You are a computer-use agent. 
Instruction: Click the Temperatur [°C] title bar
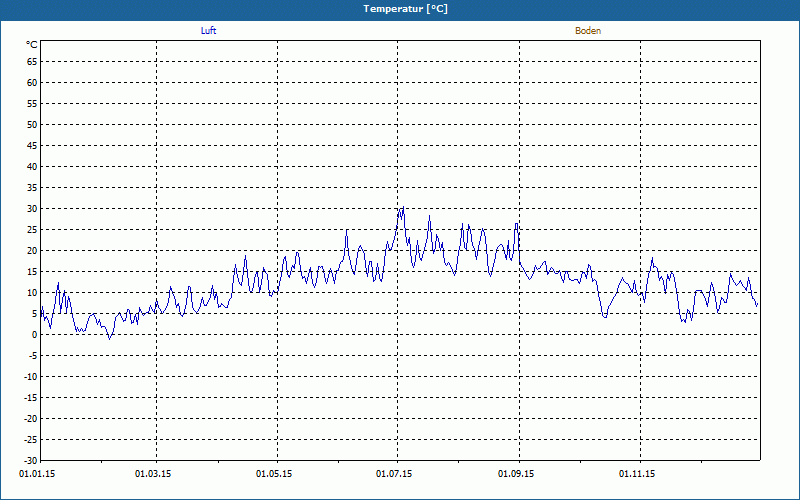[400, 10]
